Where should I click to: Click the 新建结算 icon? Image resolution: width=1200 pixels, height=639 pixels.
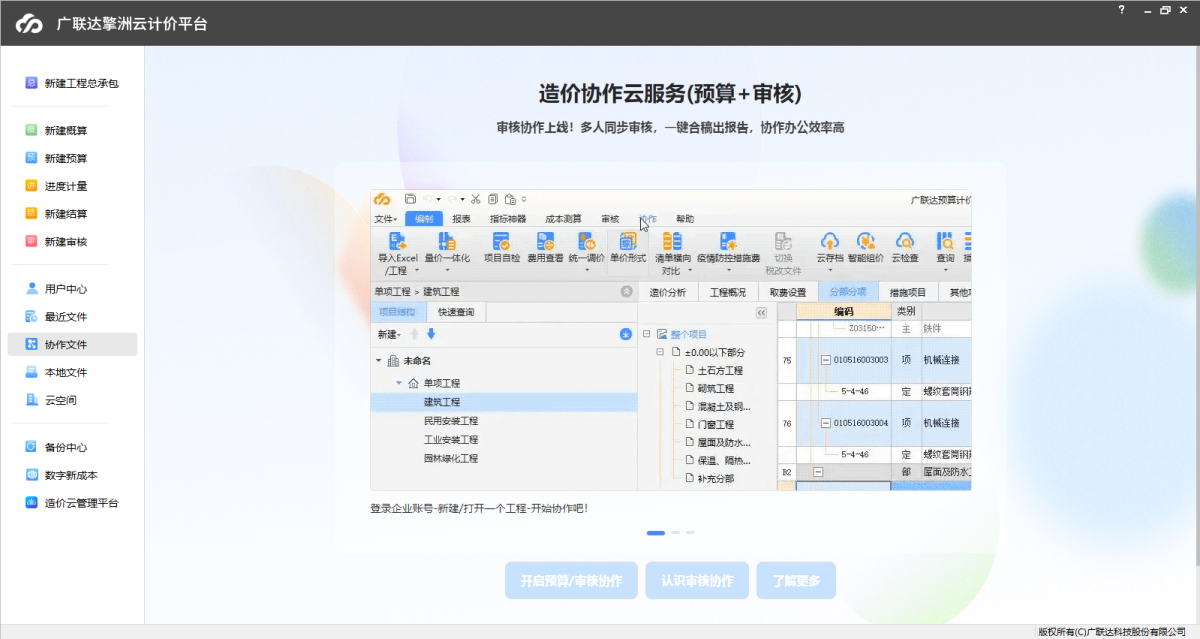click(32, 214)
